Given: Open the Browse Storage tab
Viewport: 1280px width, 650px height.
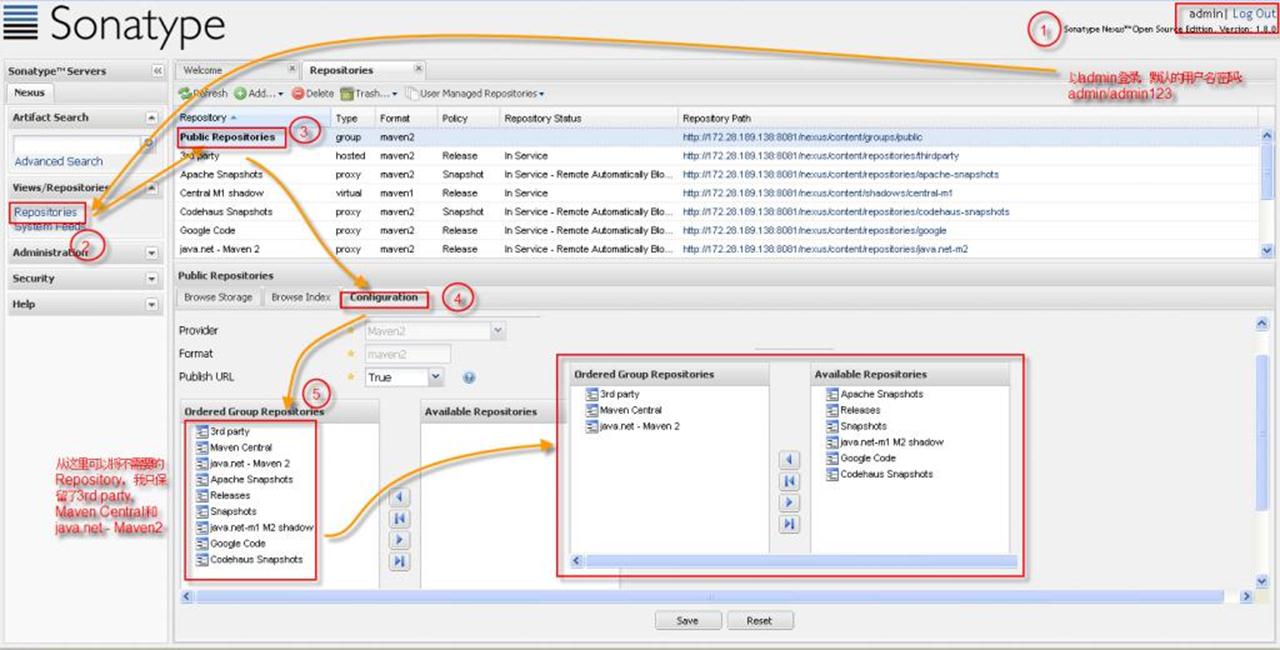Looking at the screenshot, I should [x=218, y=297].
